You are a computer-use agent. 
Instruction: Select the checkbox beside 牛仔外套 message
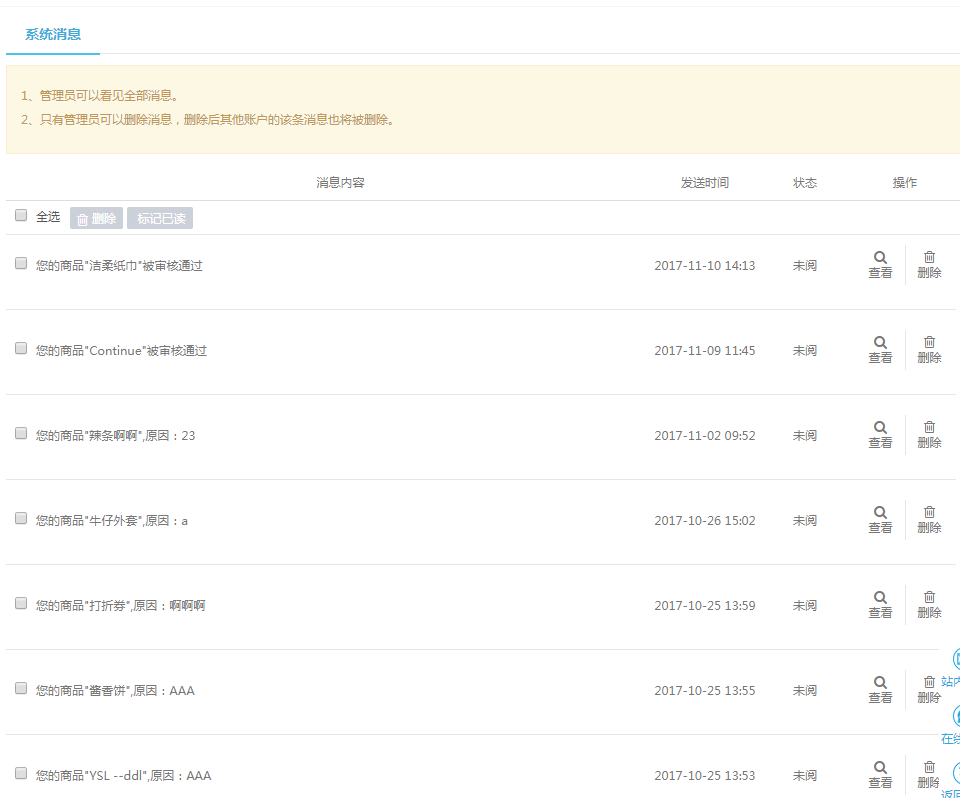coord(21,518)
